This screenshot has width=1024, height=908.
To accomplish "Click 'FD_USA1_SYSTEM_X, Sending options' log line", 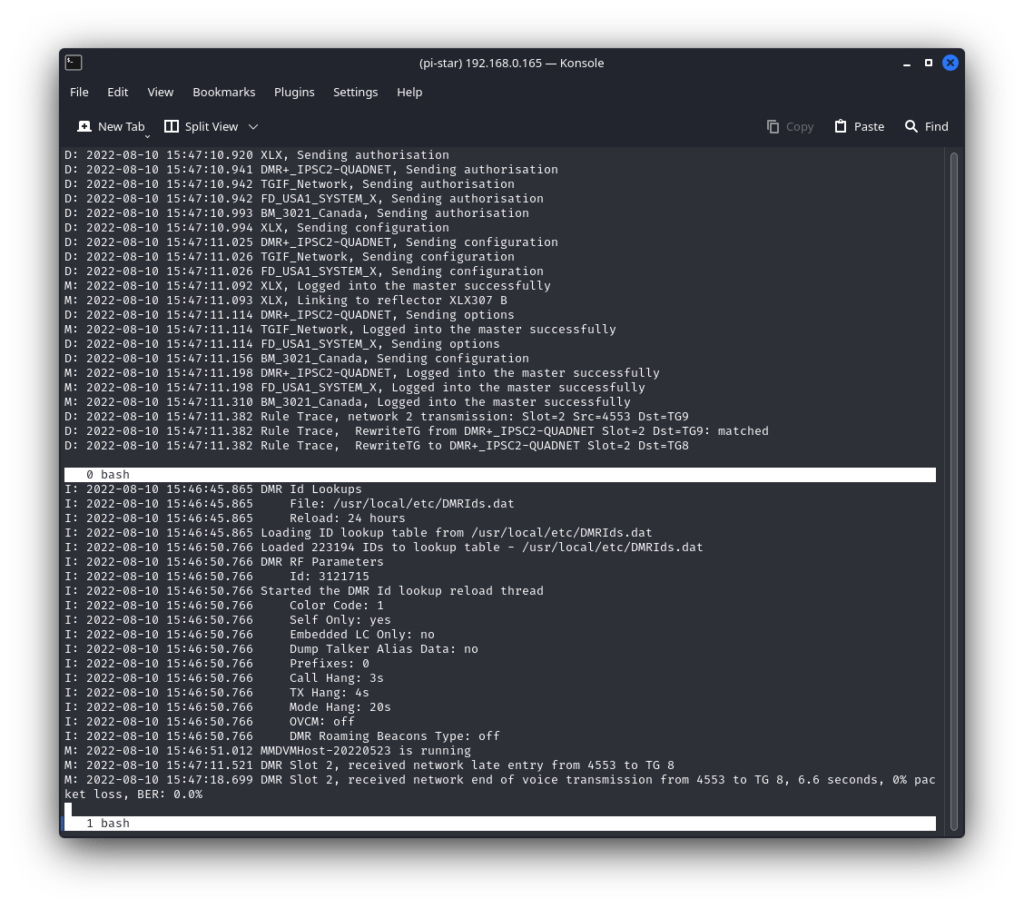I will [282, 344].
